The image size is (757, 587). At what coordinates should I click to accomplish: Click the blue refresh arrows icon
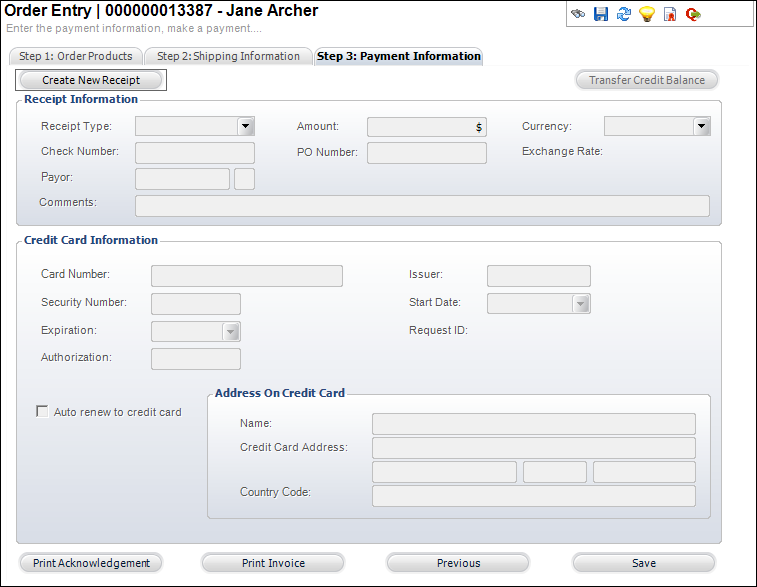[624, 14]
